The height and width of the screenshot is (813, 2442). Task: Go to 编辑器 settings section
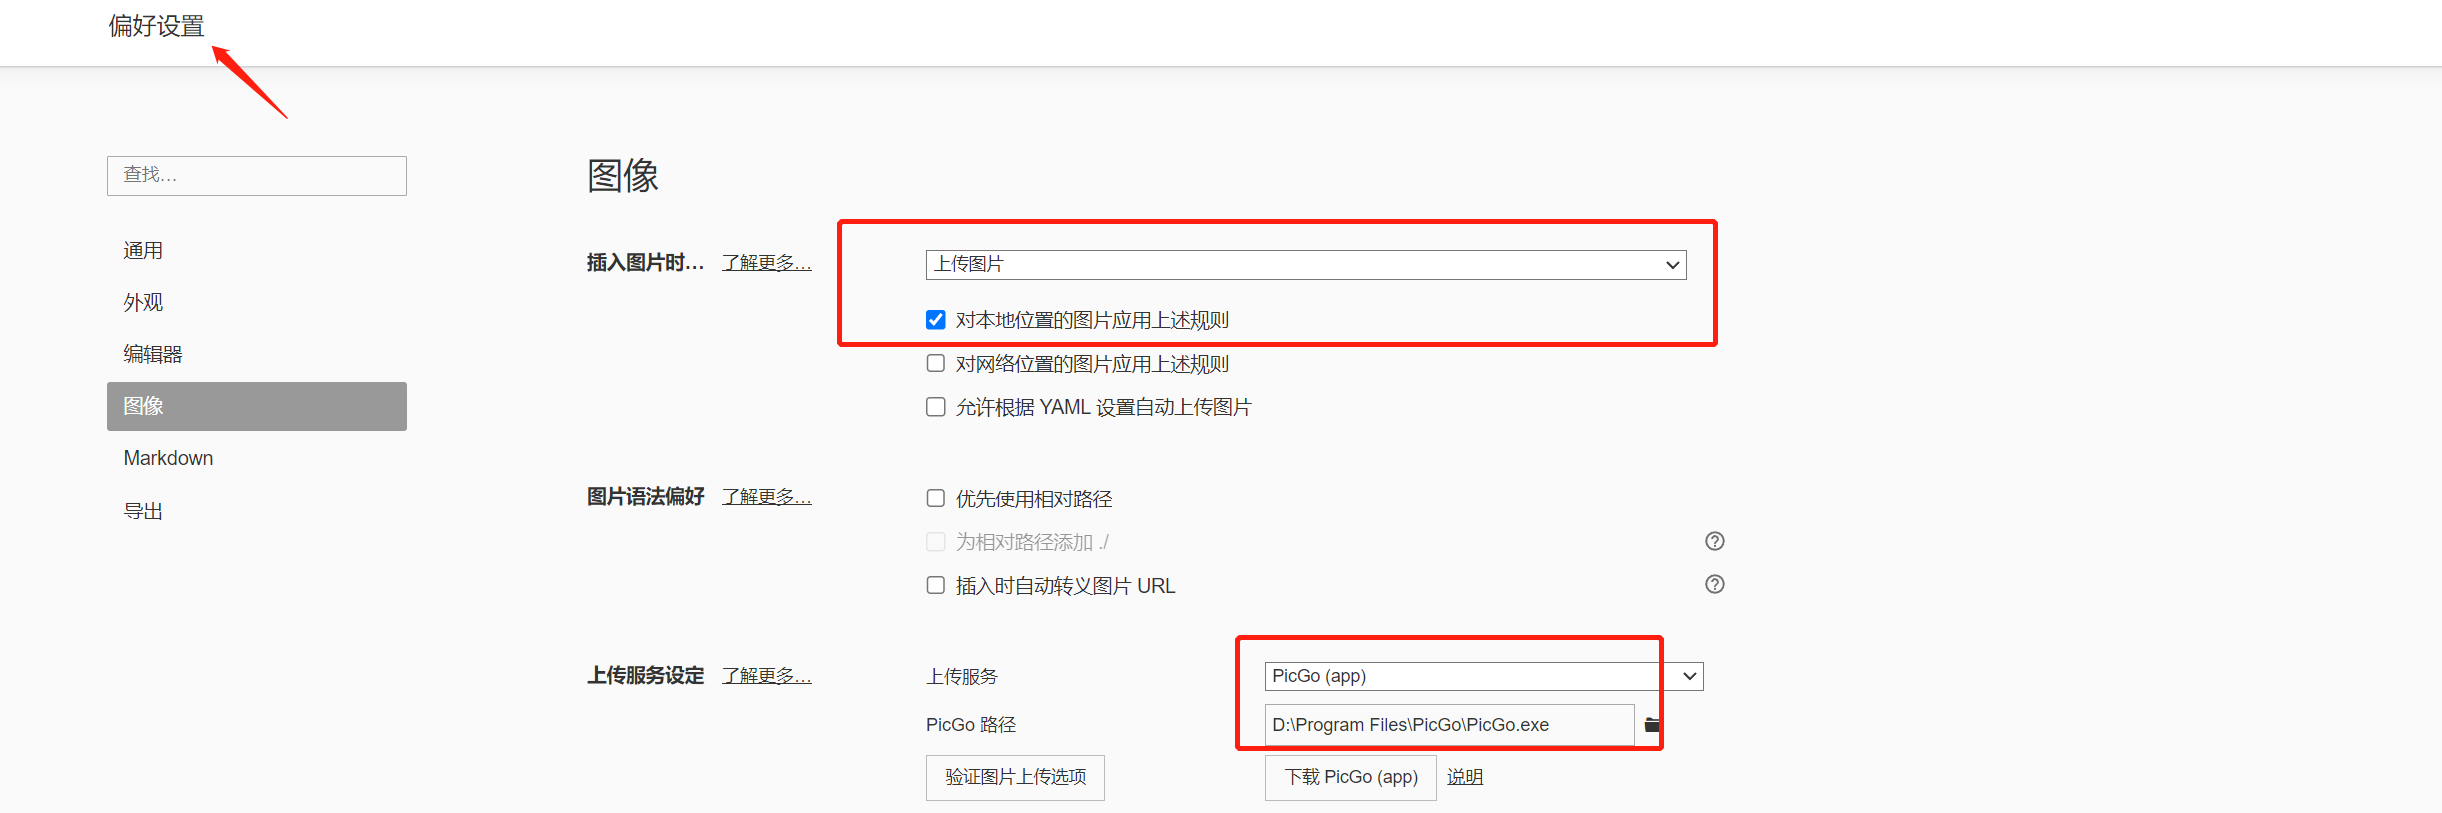153,354
